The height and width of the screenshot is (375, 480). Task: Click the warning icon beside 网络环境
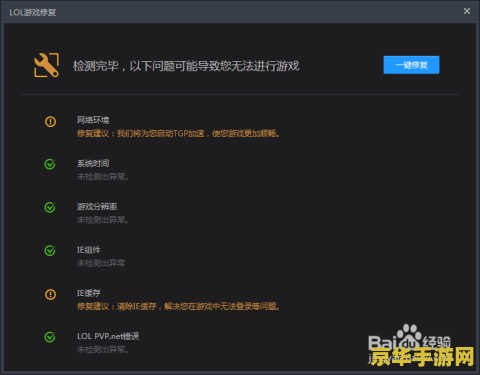(x=50, y=121)
